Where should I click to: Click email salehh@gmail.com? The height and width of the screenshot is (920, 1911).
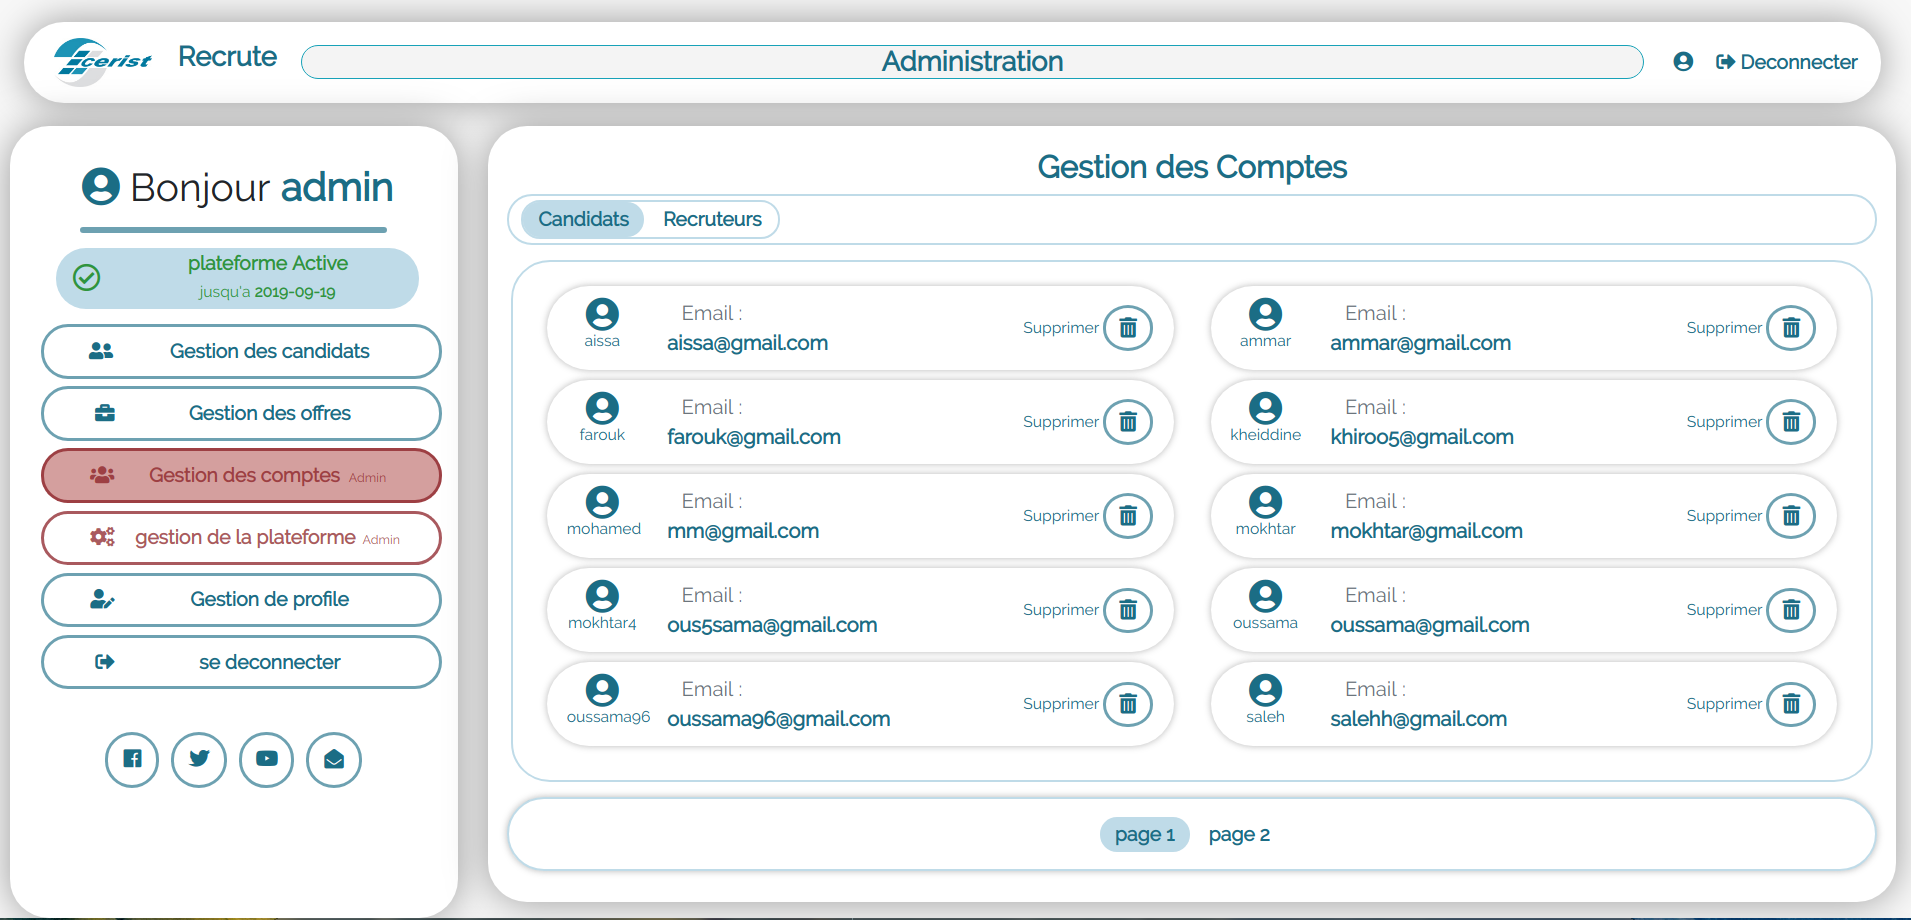pyautogui.click(x=1418, y=719)
